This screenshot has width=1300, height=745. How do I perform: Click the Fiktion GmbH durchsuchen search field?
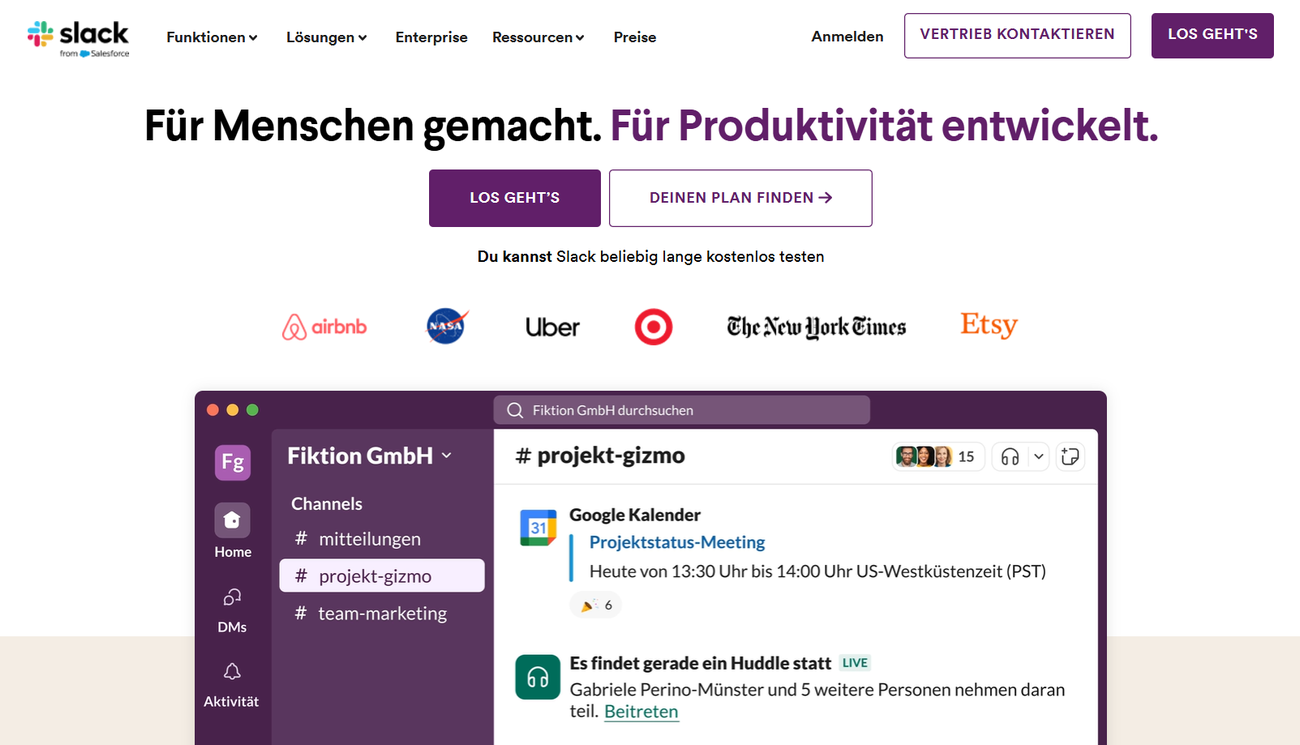[x=681, y=409]
